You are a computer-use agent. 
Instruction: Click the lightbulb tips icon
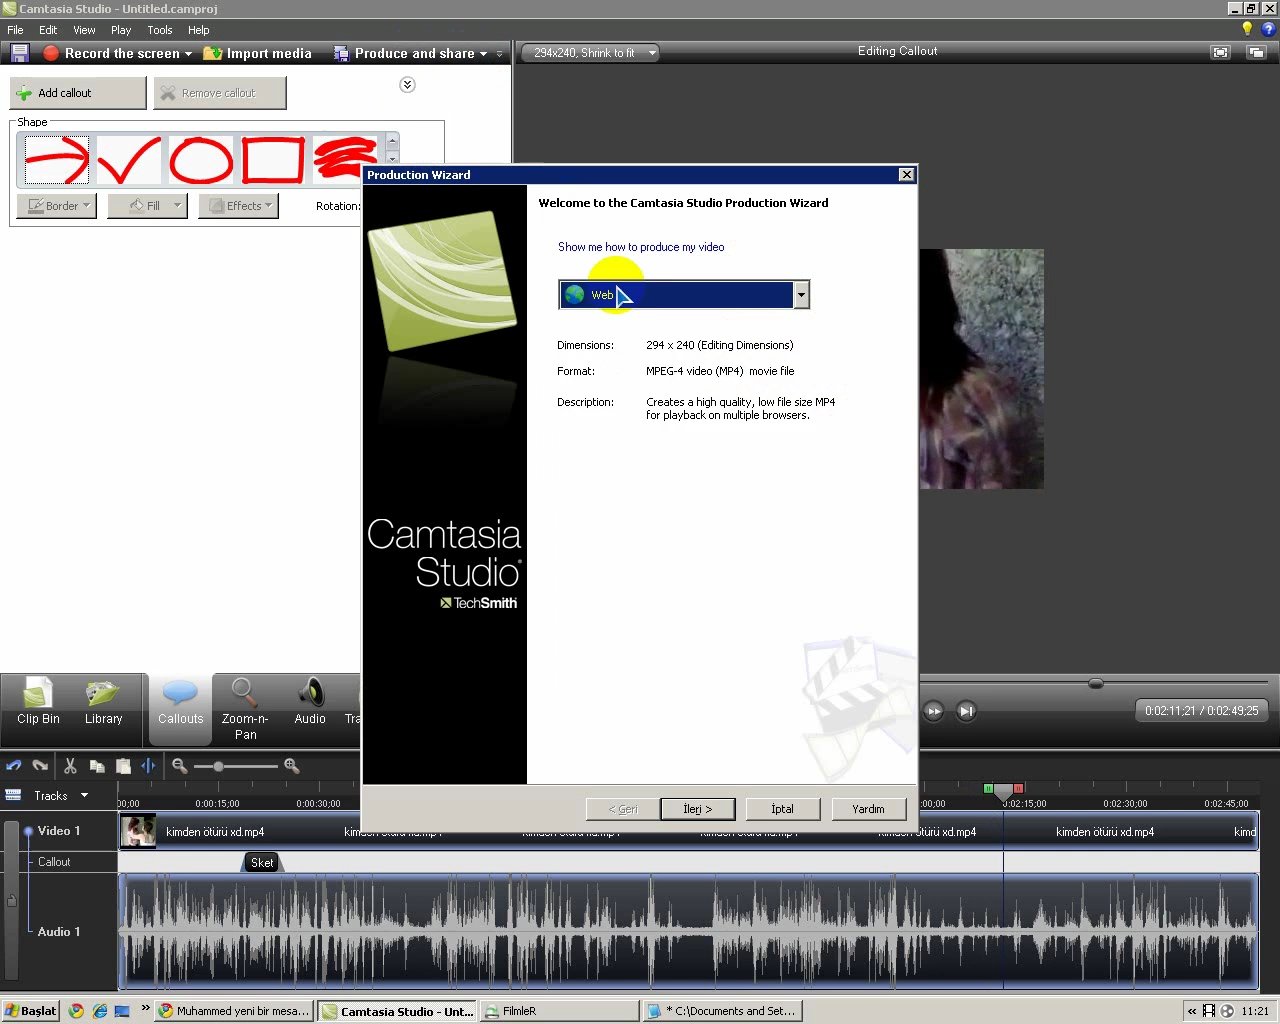tap(1247, 29)
